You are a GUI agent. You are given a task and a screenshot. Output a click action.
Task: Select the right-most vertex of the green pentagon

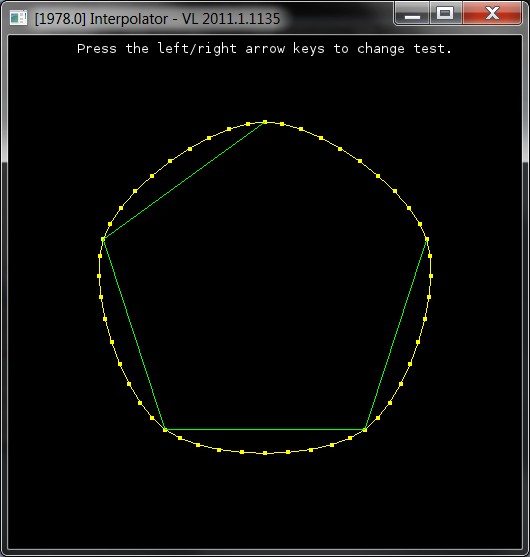coord(427,239)
